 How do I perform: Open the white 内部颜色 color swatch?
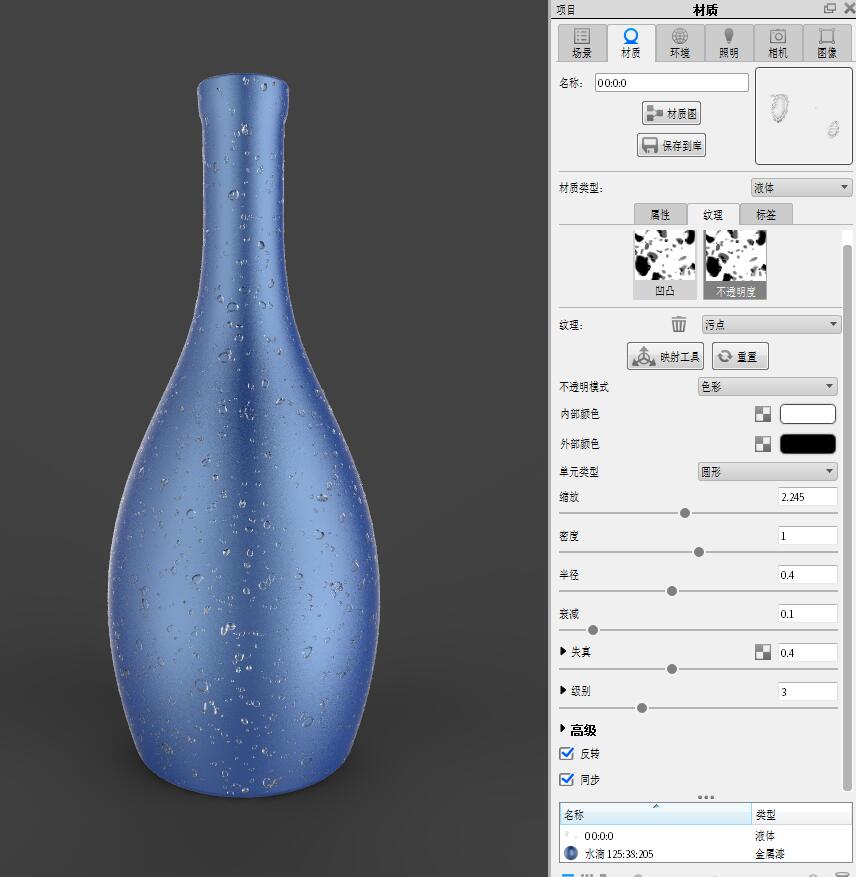coord(808,414)
